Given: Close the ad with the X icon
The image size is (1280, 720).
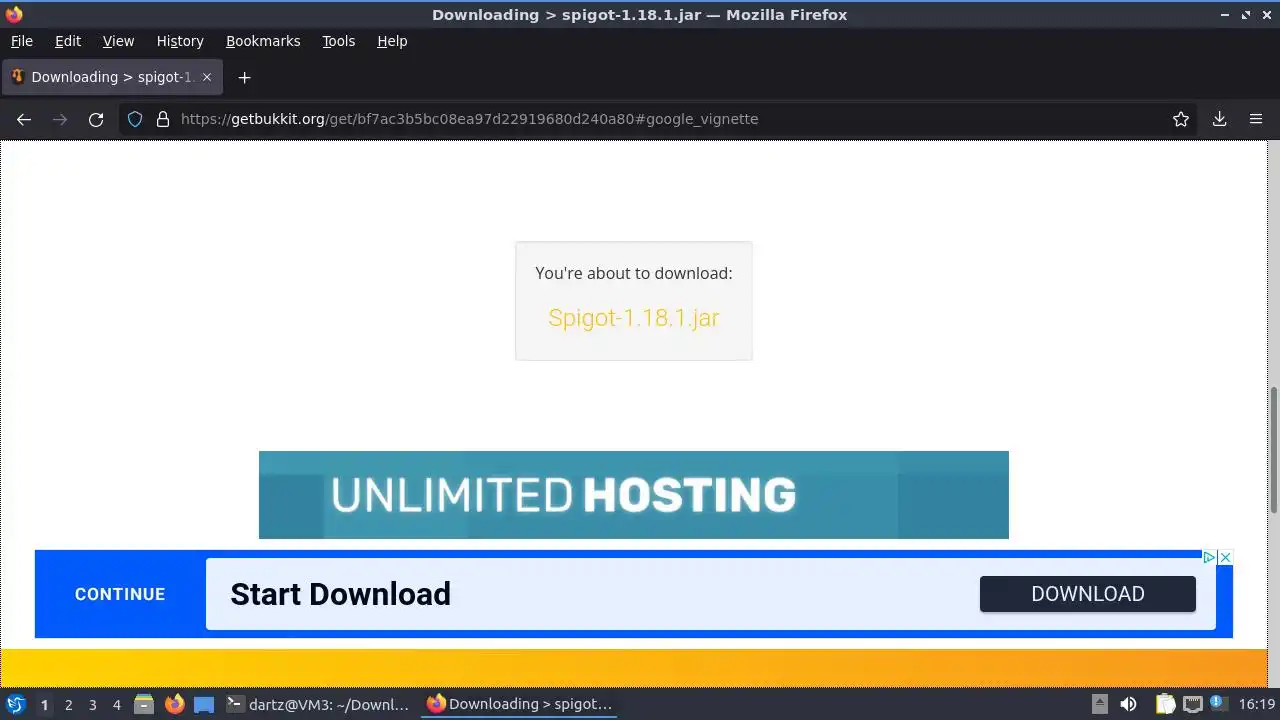Looking at the screenshot, I should click(1225, 557).
